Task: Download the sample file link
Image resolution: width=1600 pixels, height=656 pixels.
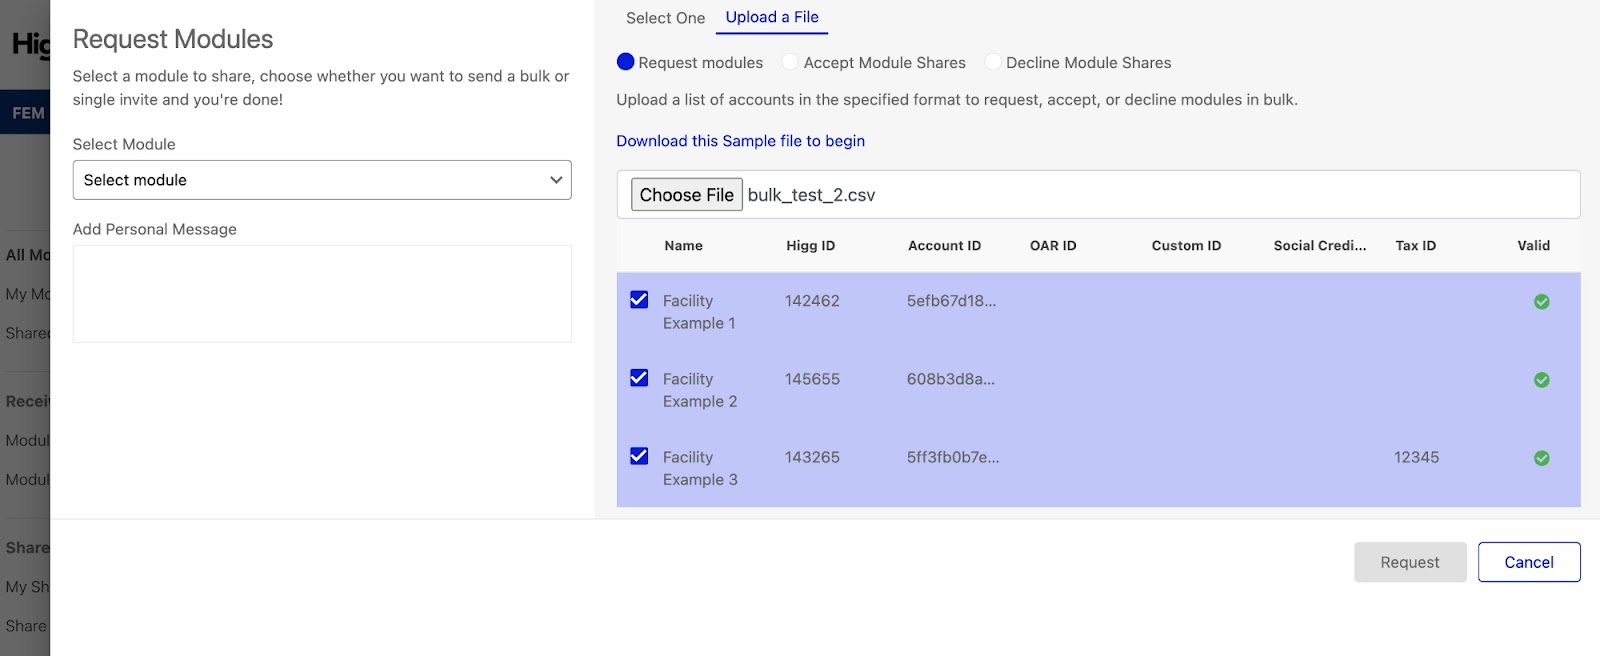Action: pos(740,141)
